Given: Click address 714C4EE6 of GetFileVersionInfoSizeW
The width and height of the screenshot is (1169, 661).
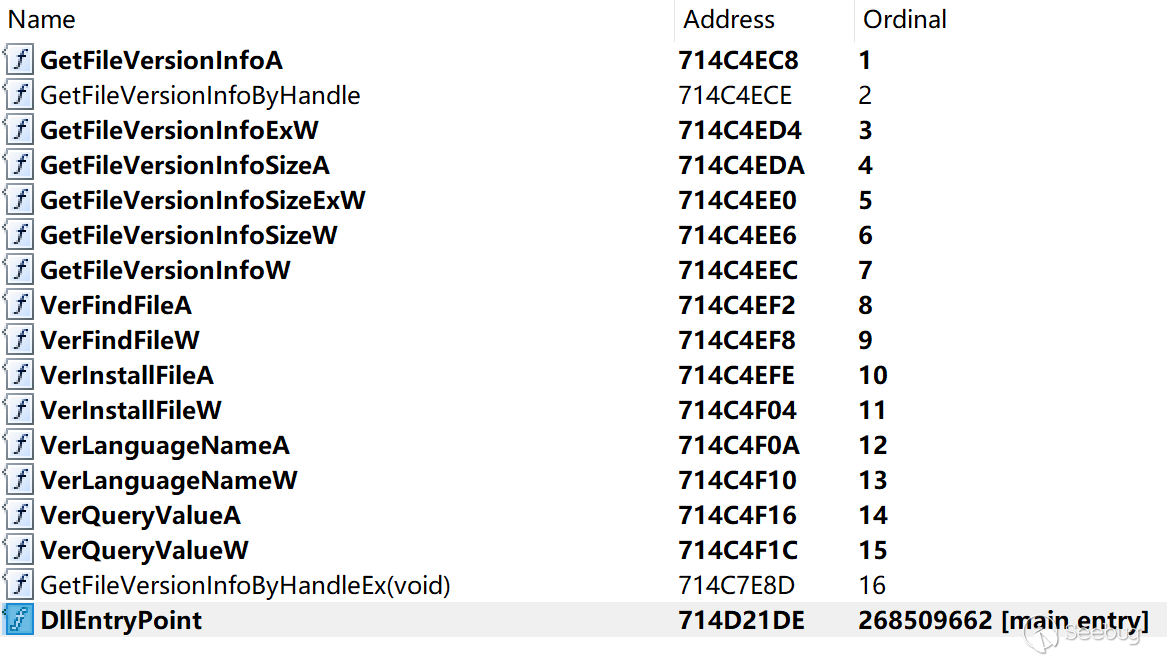Looking at the screenshot, I should (737, 235).
